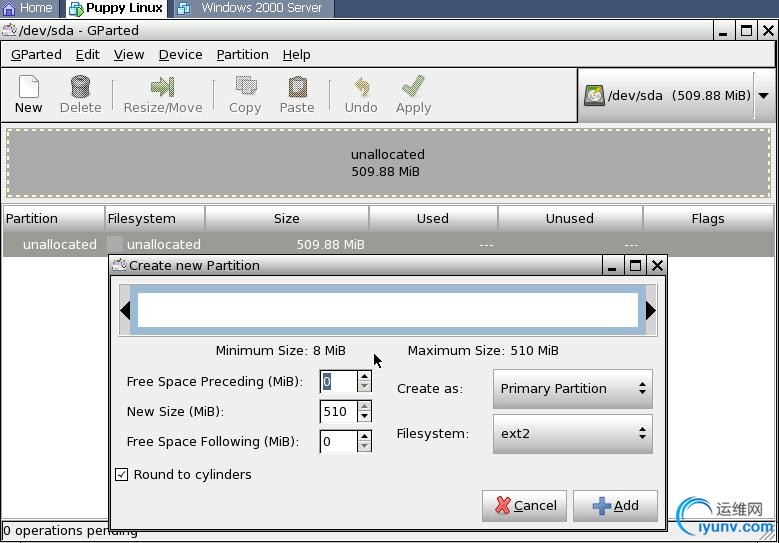Switch to the Windows 2000 Server tab
Screen dimensions: 779x543
[x=253, y=8]
